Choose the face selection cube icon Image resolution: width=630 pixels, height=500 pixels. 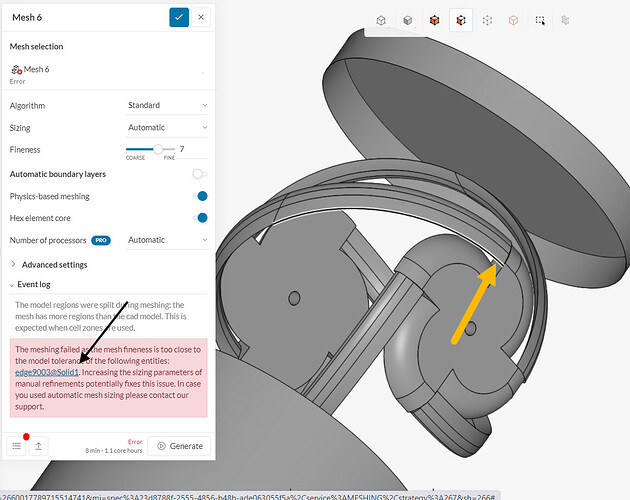461,20
